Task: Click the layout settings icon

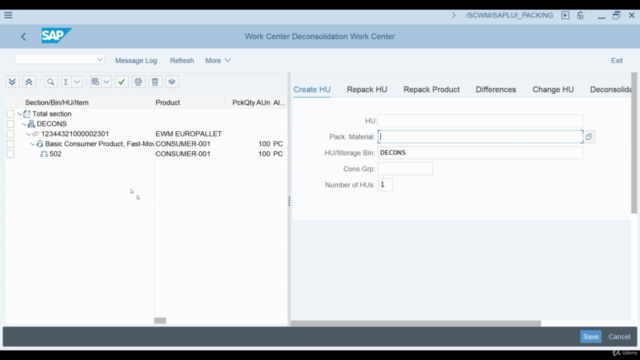Action: (x=95, y=82)
